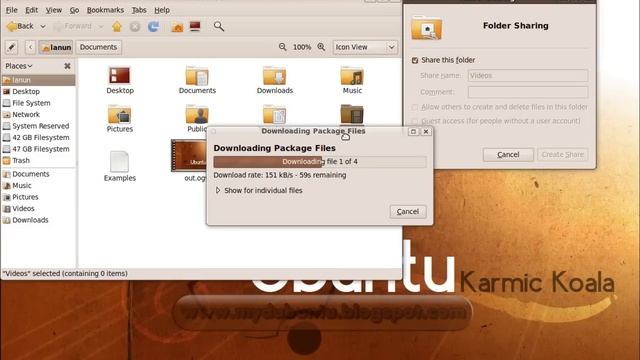
Task: Select the lanun path bar button
Action: [x=56, y=47]
